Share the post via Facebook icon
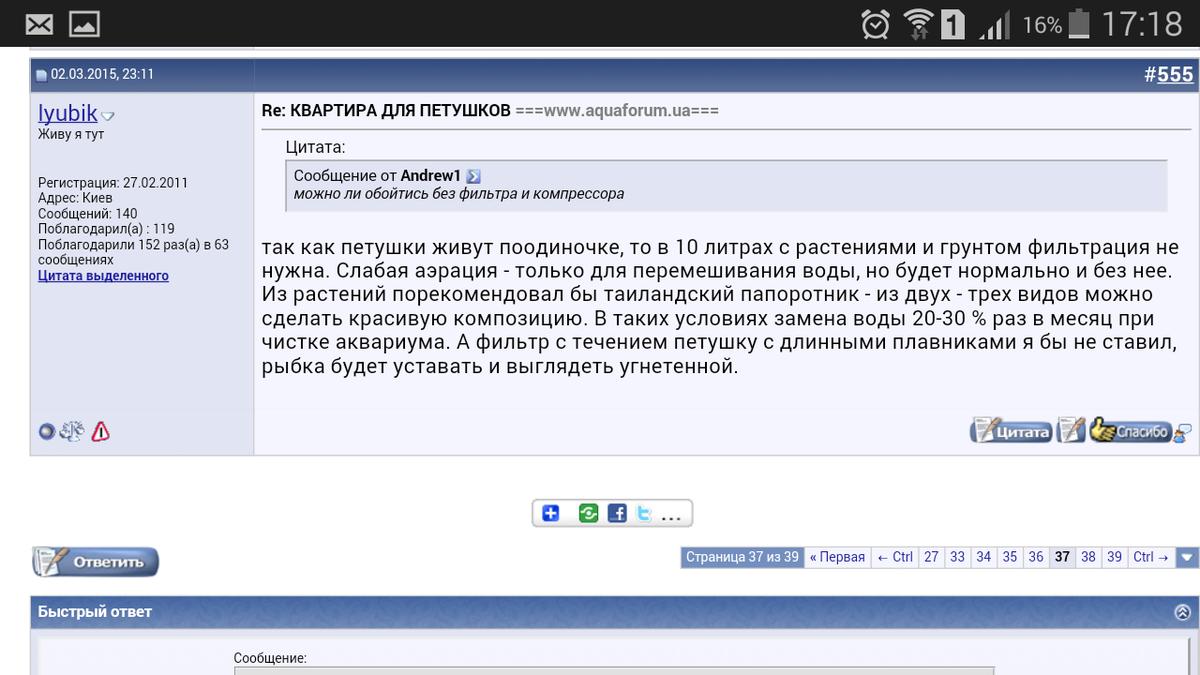 (x=617, y=514)
